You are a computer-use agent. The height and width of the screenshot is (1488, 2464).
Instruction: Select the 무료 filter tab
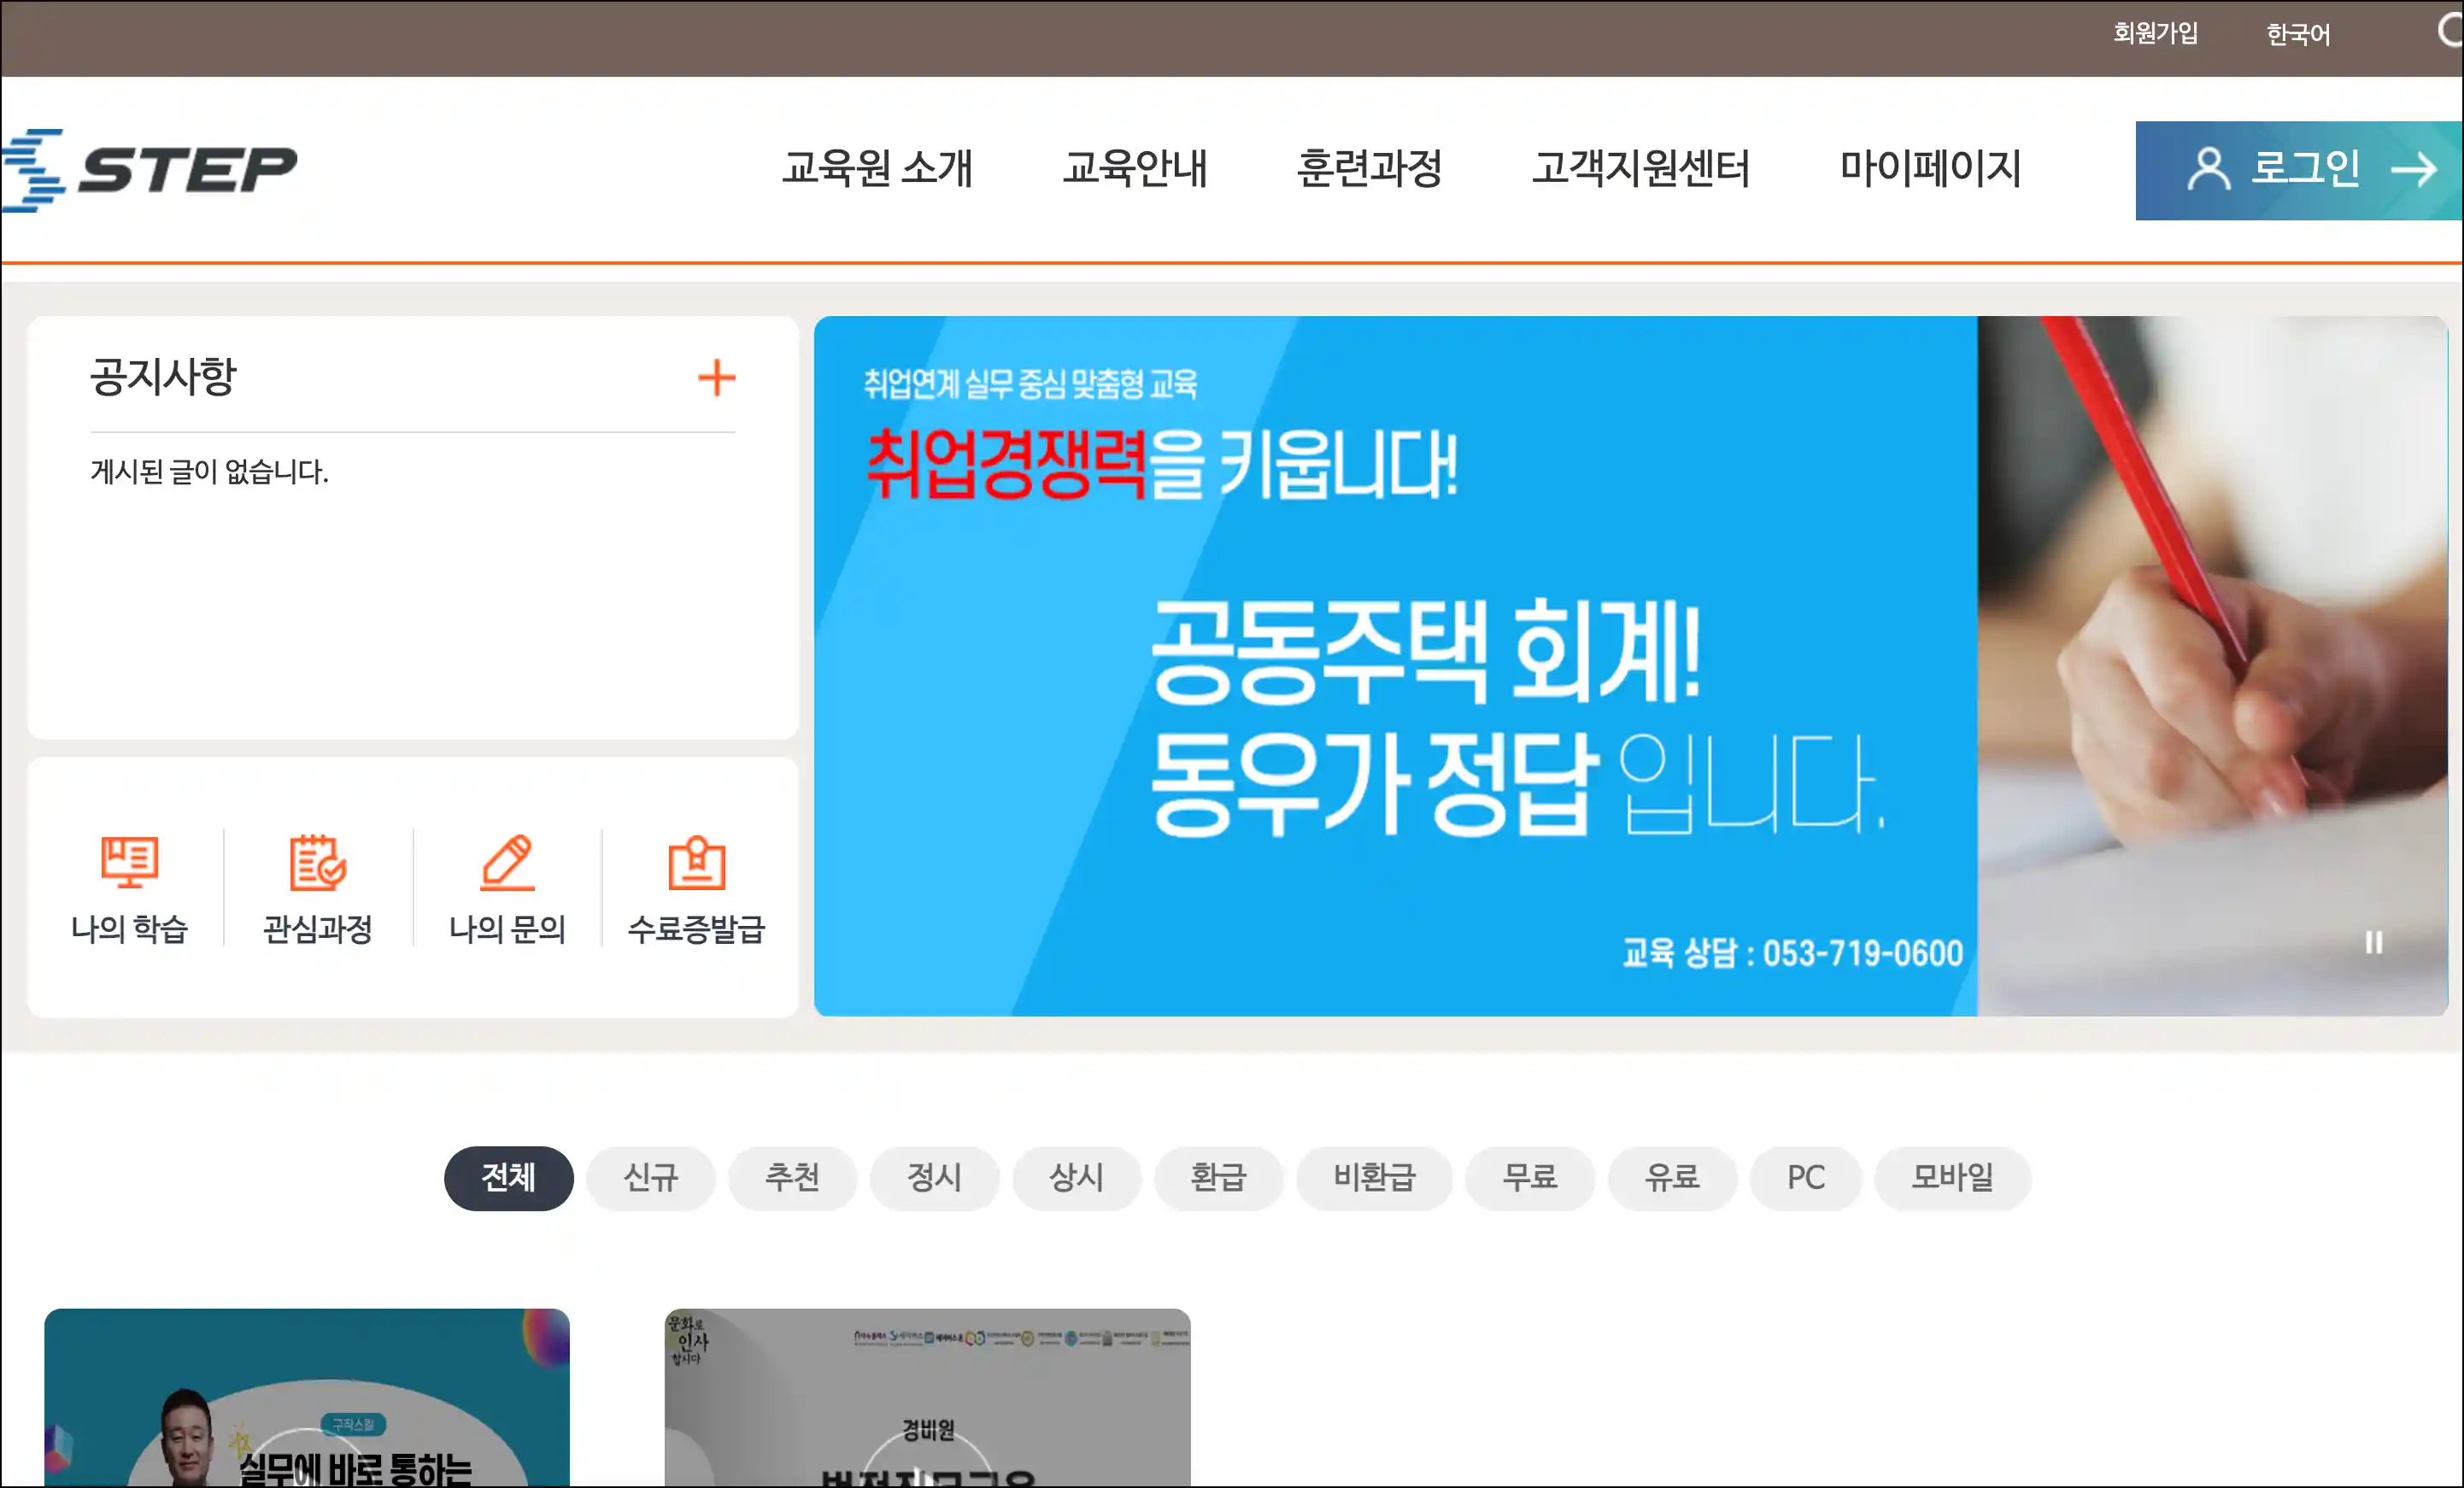[1530, 1178]
